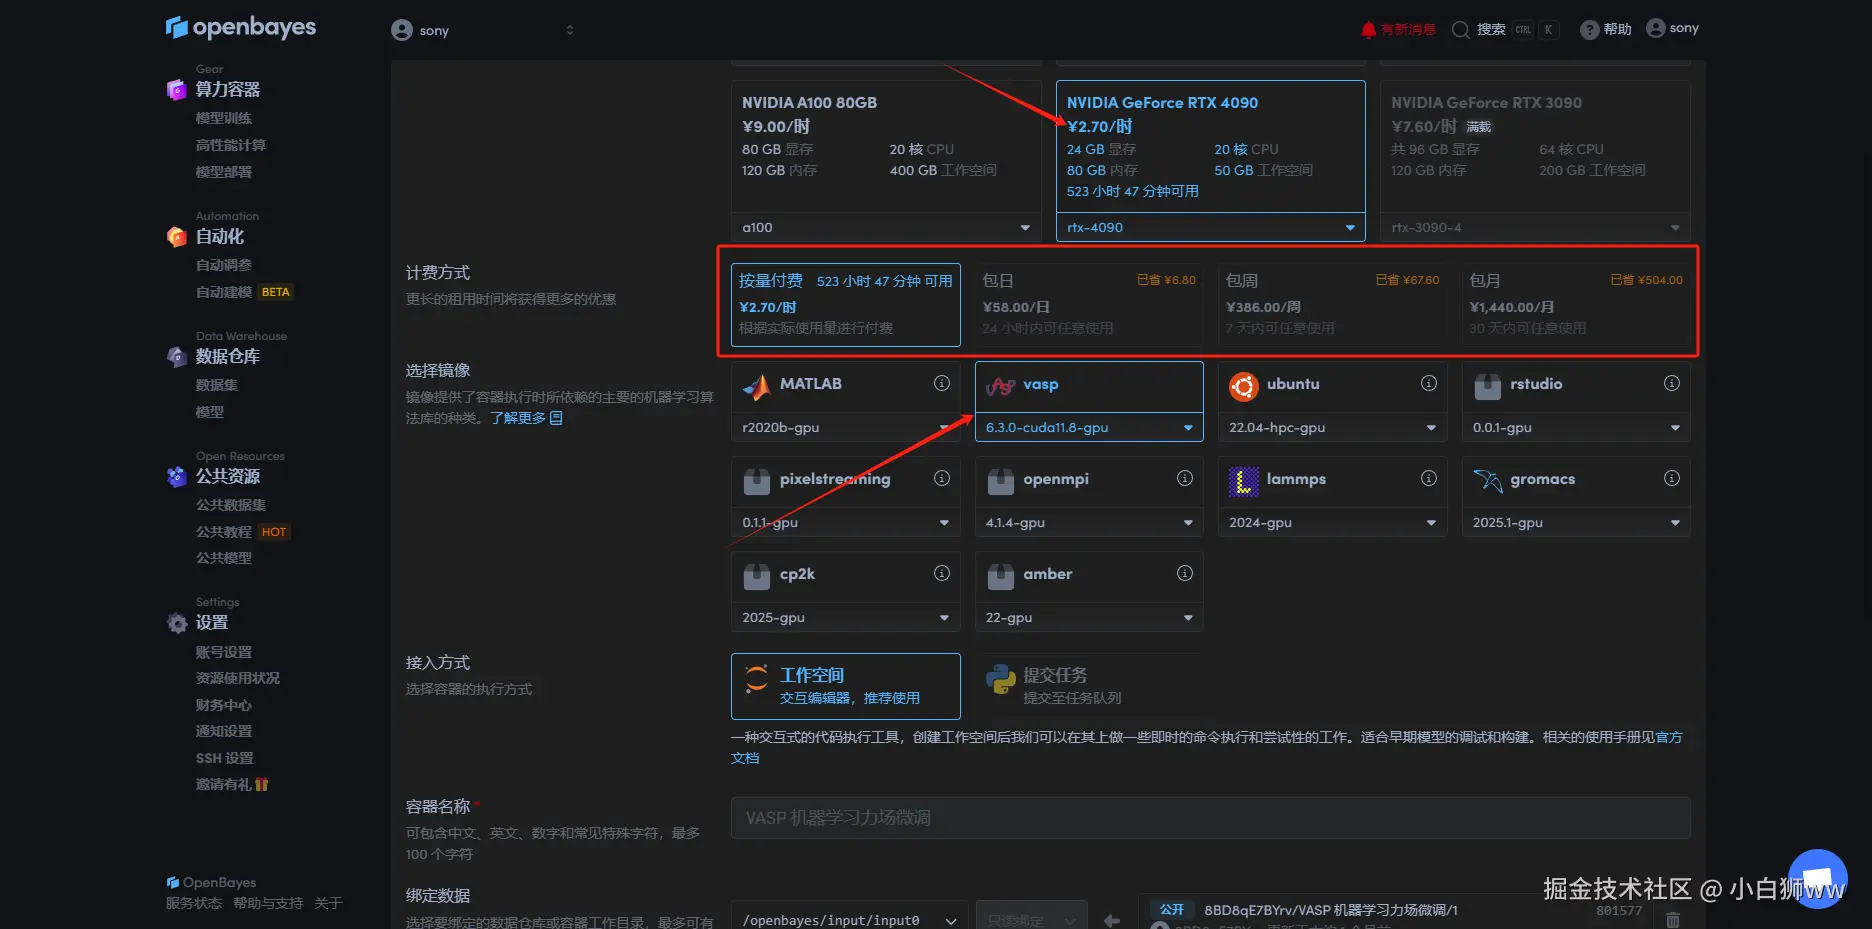The width and height of the screenshot is (1872, 929).
Task: Click the 公共资源 section icon
Action: (177, 477)
